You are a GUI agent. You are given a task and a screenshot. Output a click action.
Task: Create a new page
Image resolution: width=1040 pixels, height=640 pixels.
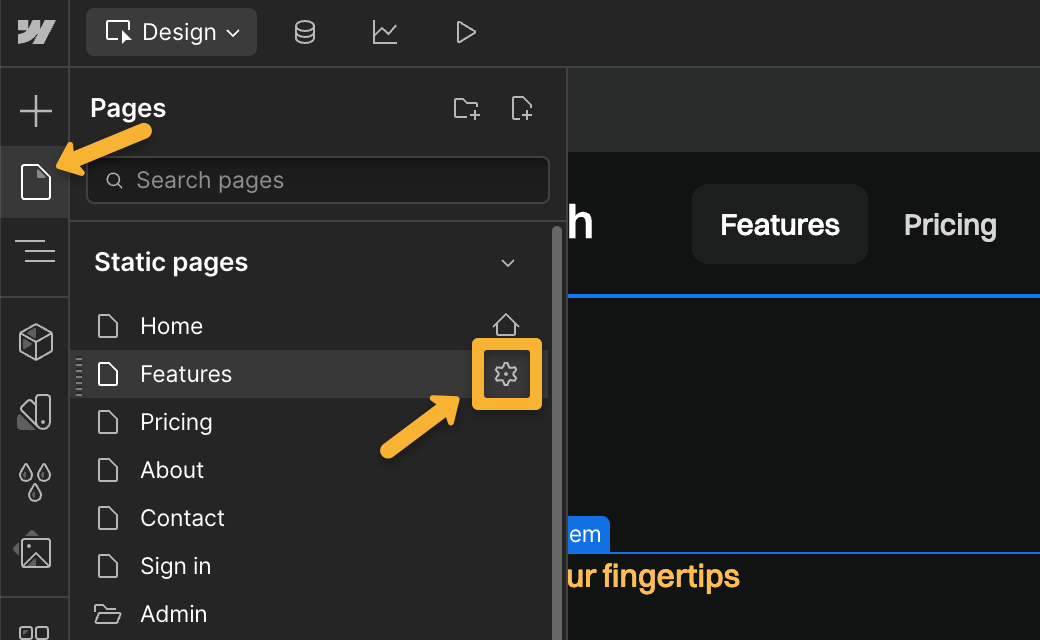pyautogui.click(x=521, y=109)
